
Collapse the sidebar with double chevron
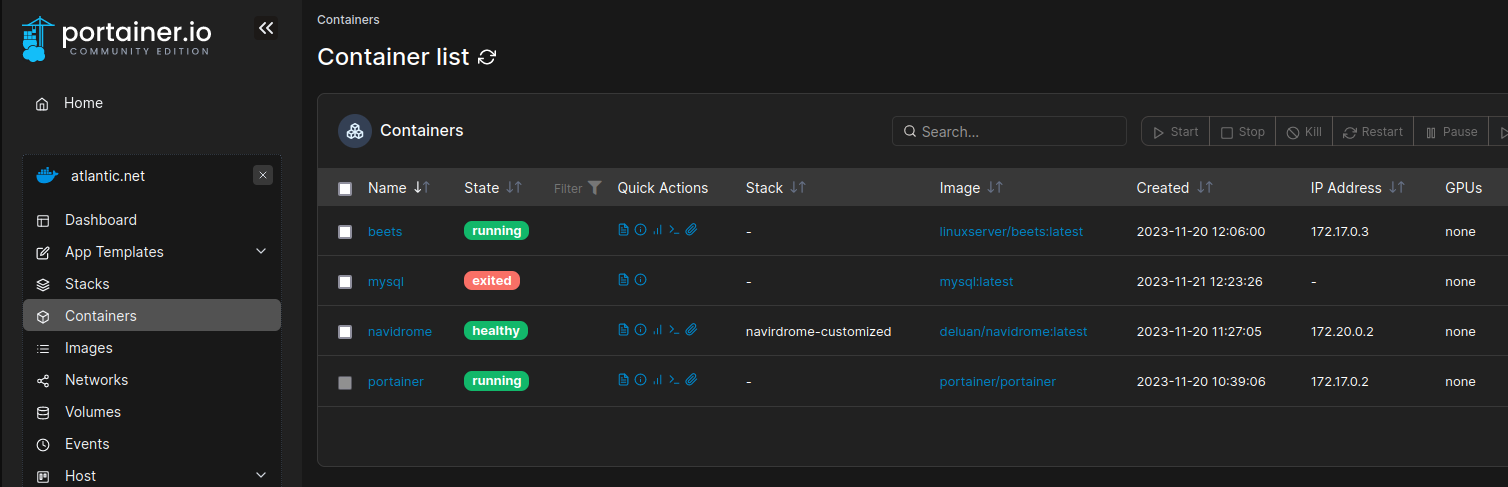click(266, 28)
